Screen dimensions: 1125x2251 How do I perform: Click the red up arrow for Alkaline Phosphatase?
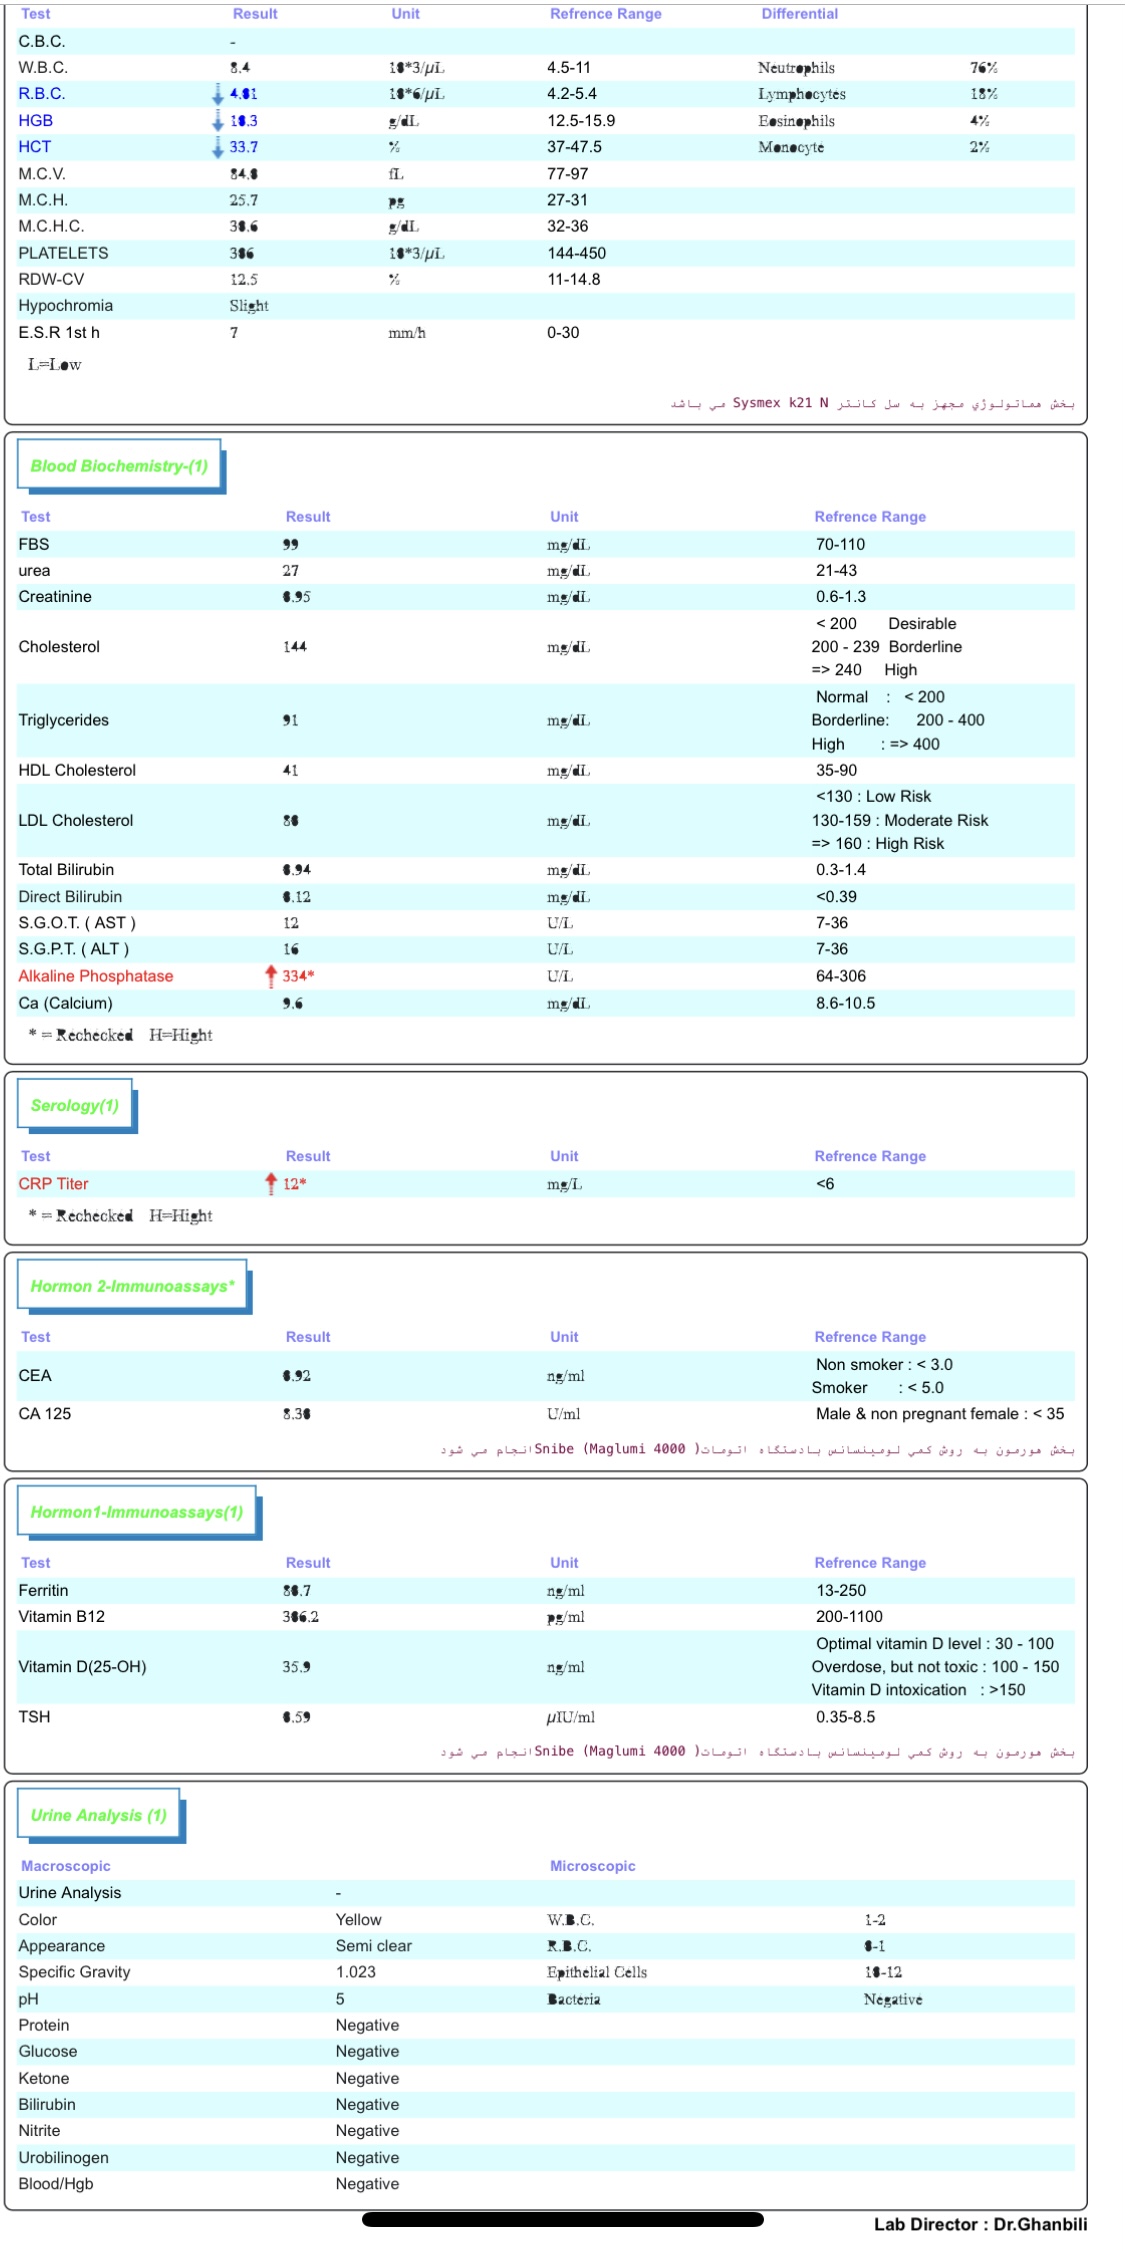(x=270, y=976)
